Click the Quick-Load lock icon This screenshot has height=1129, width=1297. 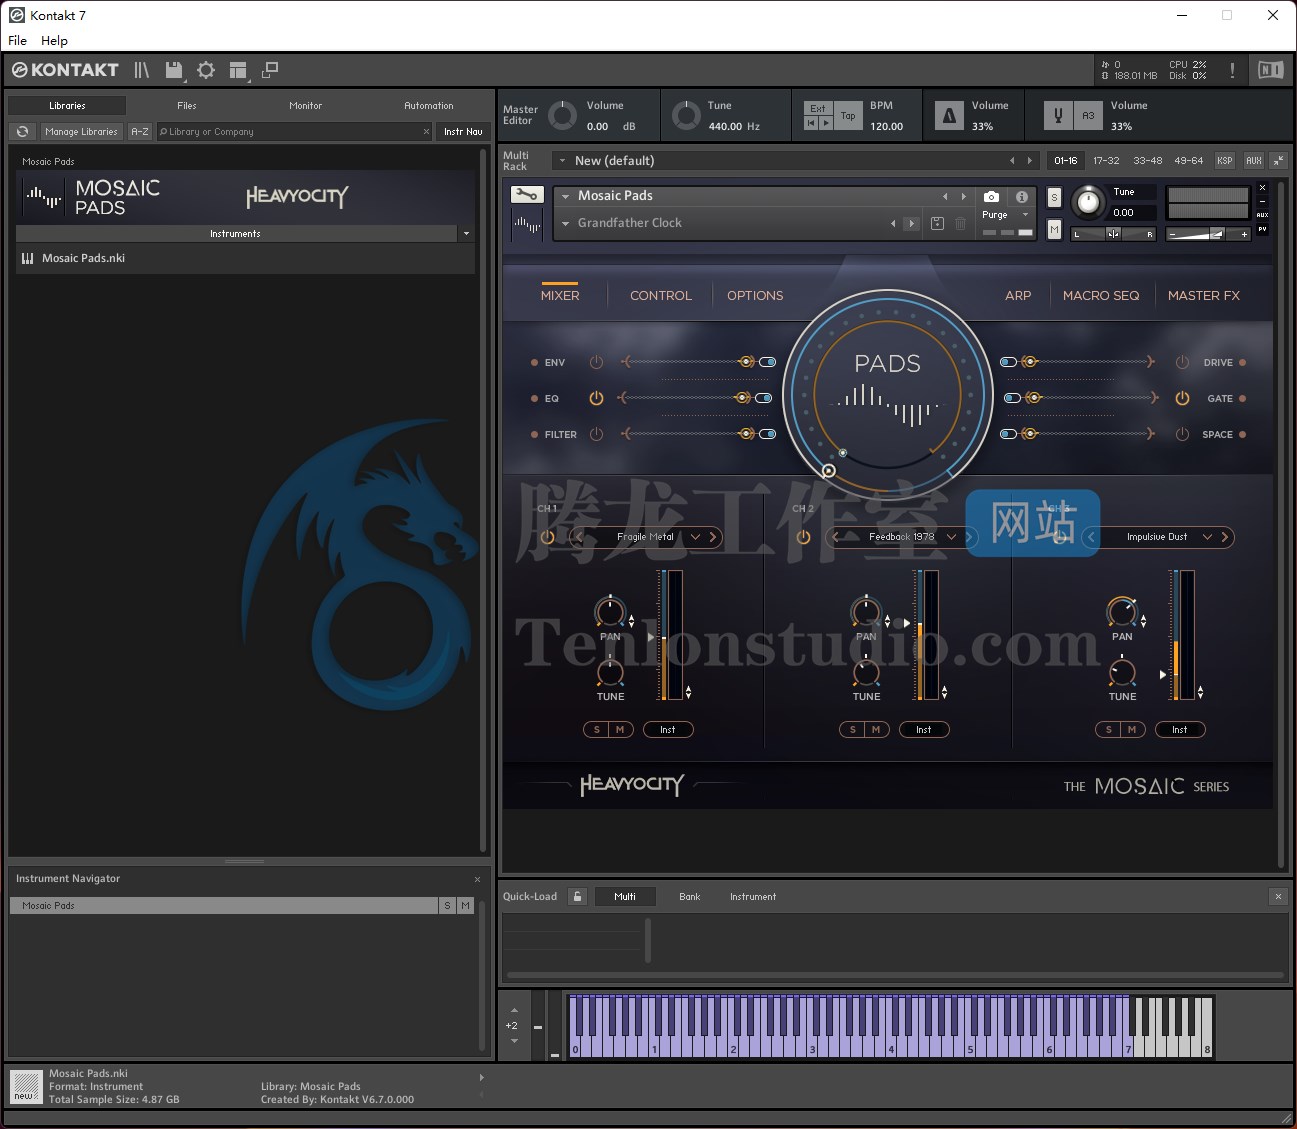point(577,897)
